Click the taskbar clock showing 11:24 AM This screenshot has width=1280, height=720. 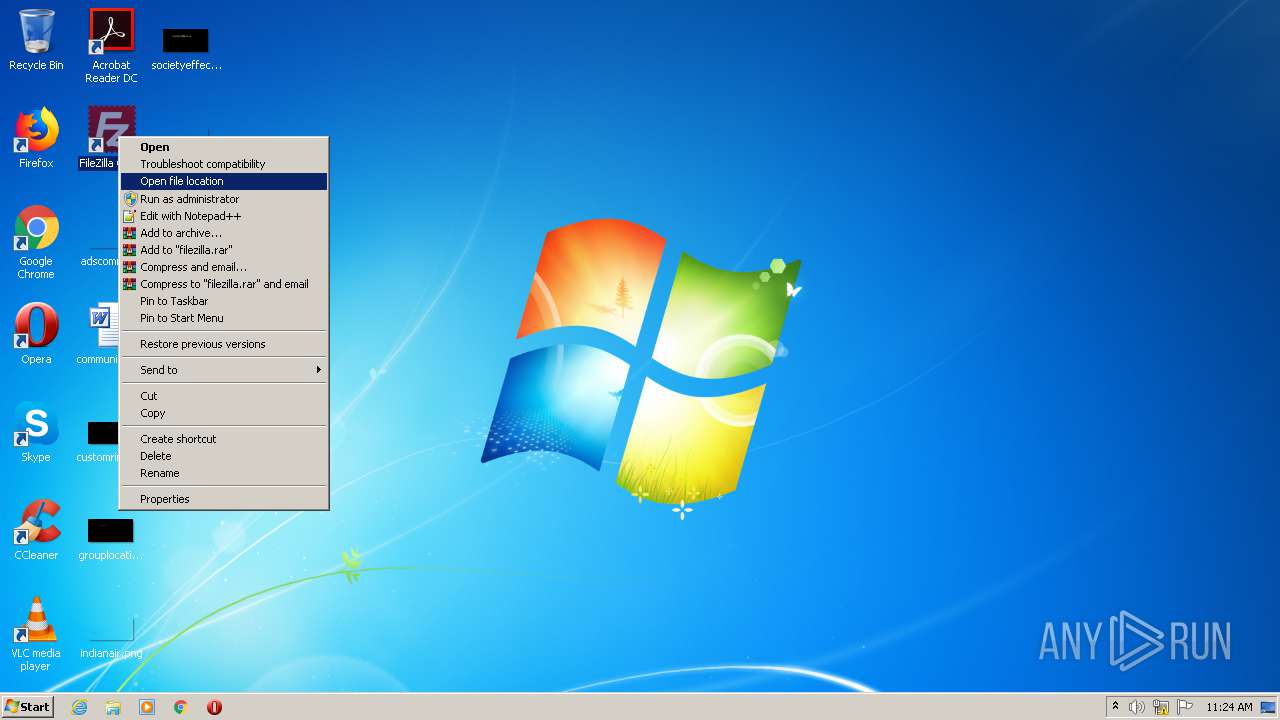tap(1229, 707)
